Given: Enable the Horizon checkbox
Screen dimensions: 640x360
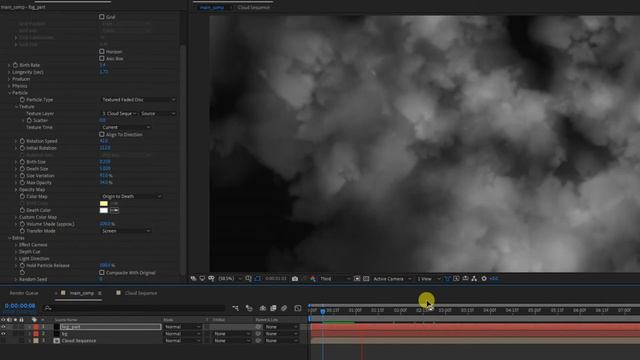Looking at the screenshot, I should pos(102,51).
